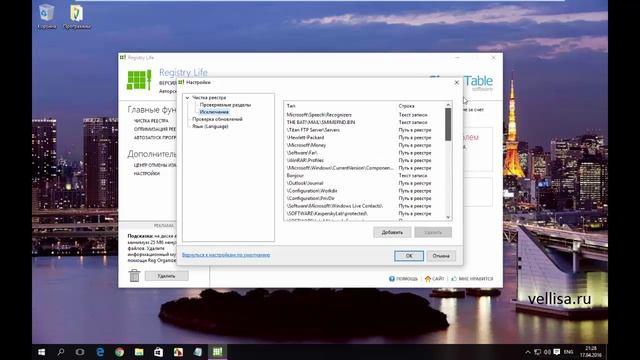The width and height of the screenshot is (640, 360).
Task: Cancel the dialog with Отмена
Action: click(x=441, y=256)
